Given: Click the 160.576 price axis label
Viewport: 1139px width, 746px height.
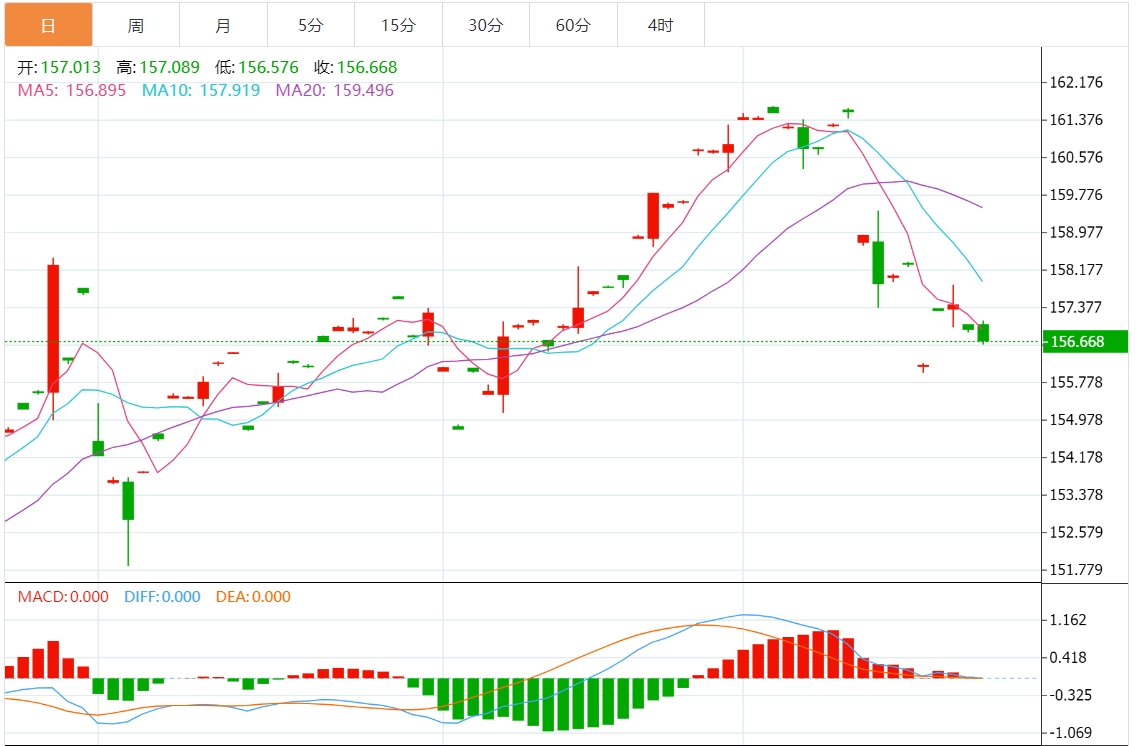Looking at the screenshot, I should (x=1076, y=158).
